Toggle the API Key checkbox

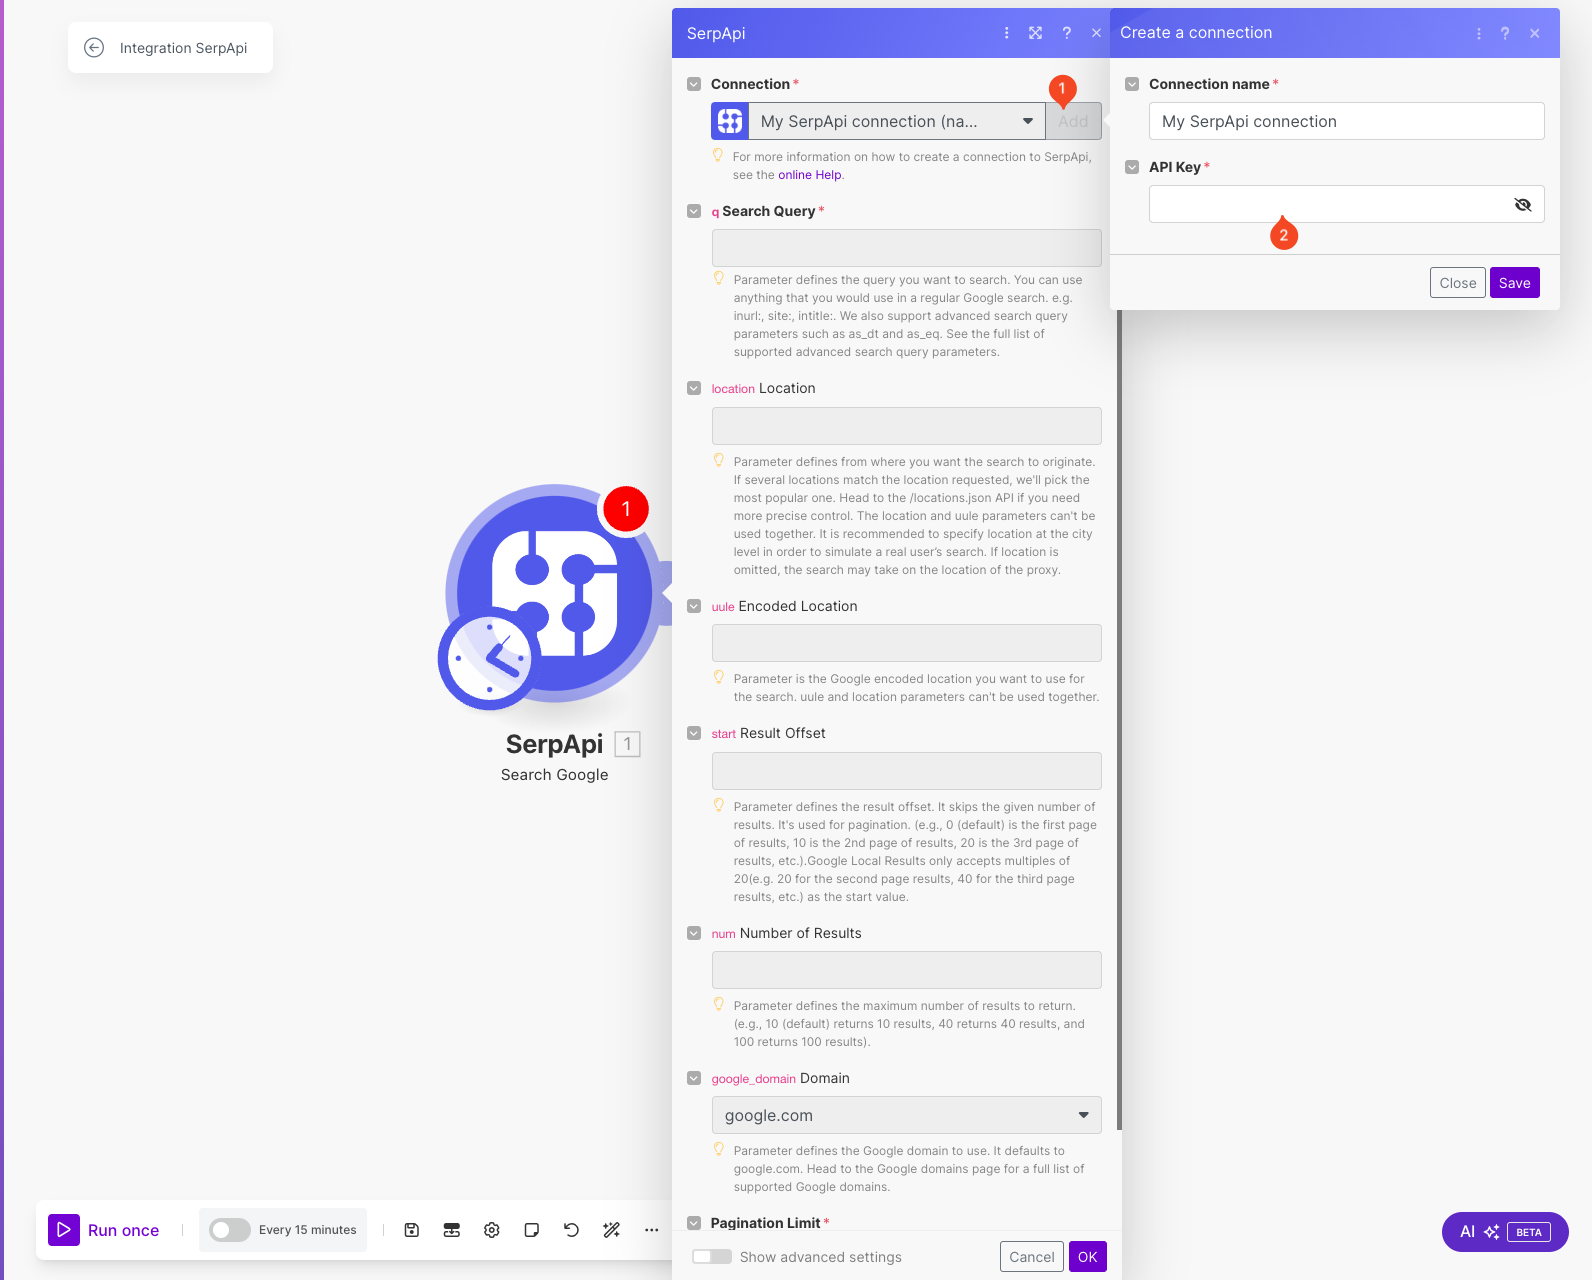point(1132,167)
